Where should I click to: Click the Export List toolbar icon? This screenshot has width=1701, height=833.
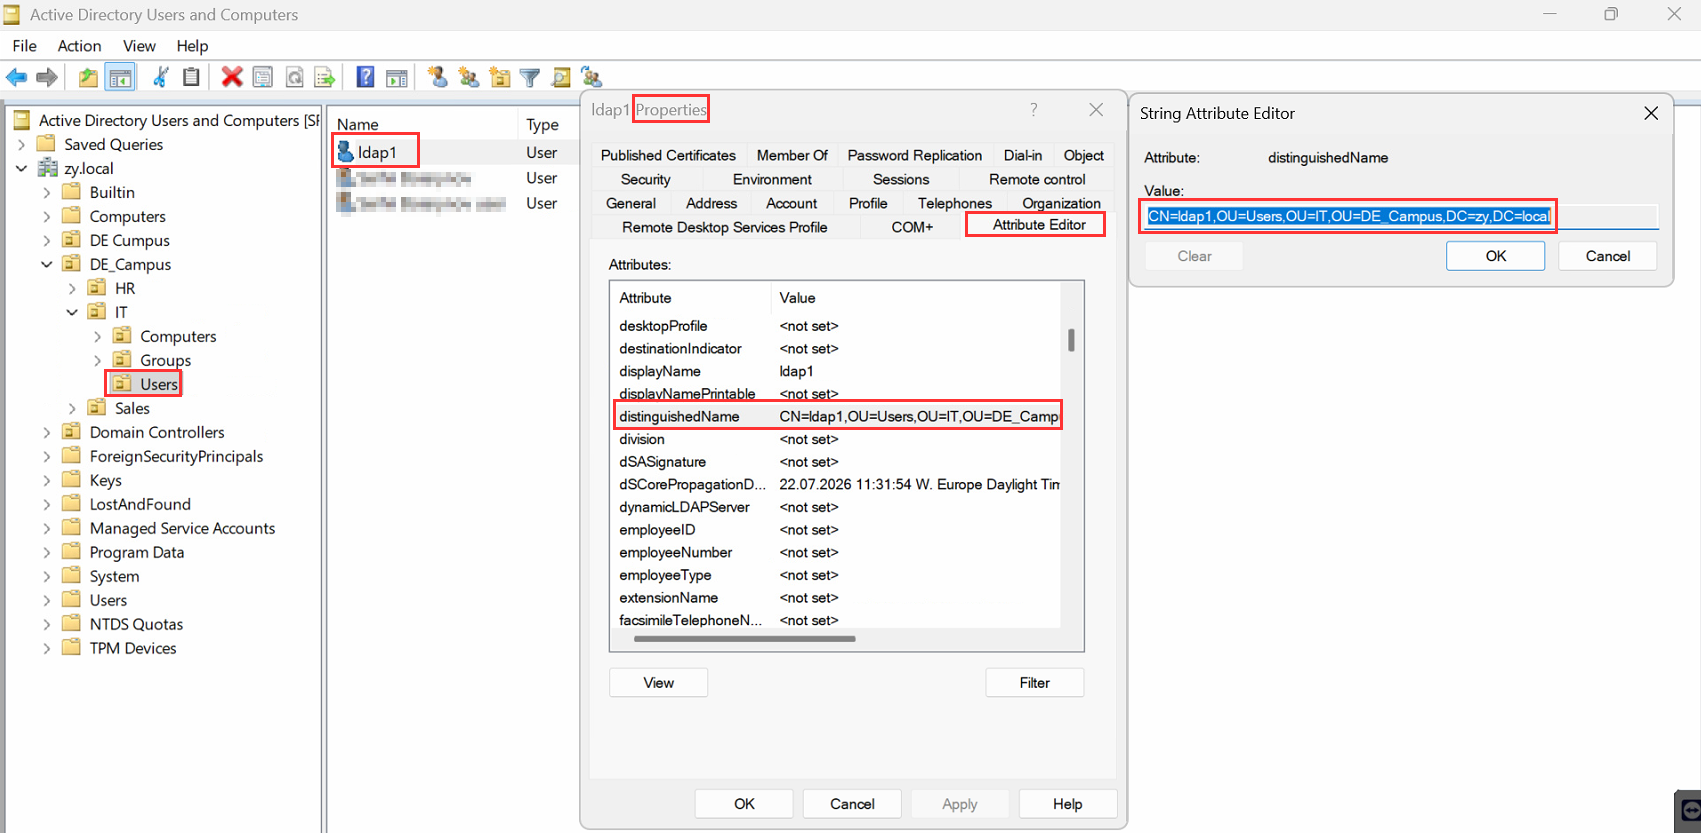324,77
